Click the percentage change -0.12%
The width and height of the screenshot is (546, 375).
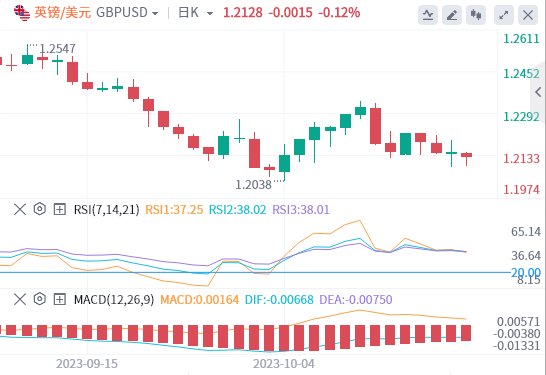point(339,13)
